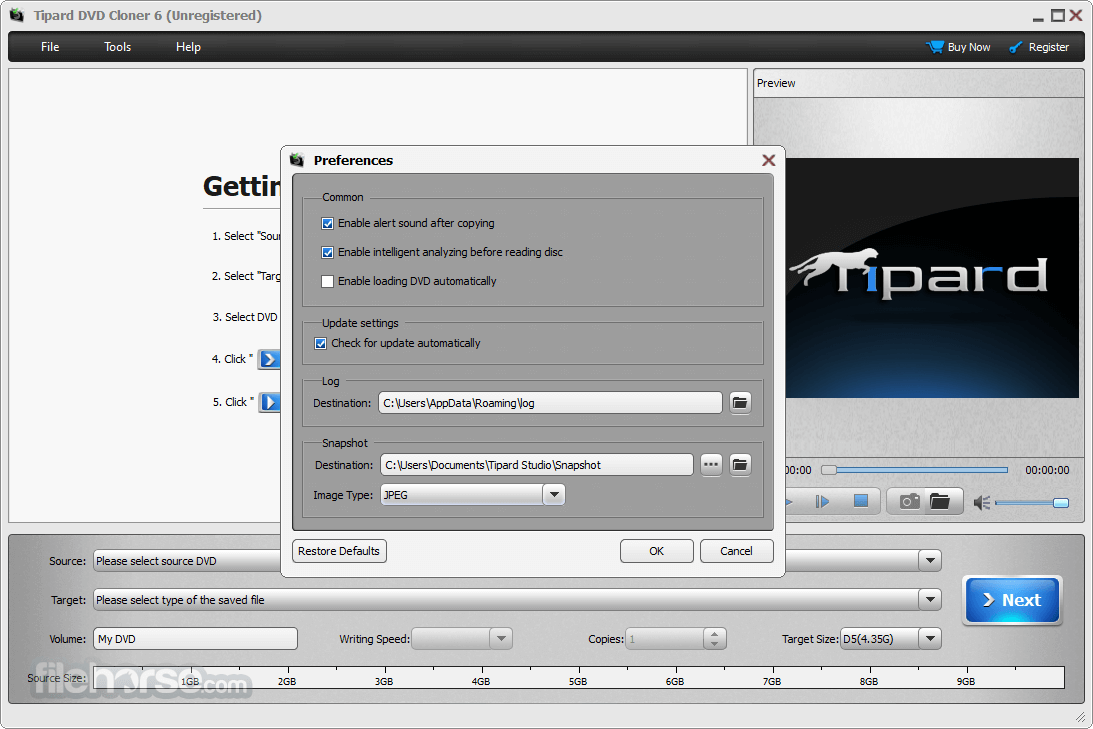Toggle Enable intelligent analyzing before reading disc
Screen dimensions: 1093x729
pos(328,252)
